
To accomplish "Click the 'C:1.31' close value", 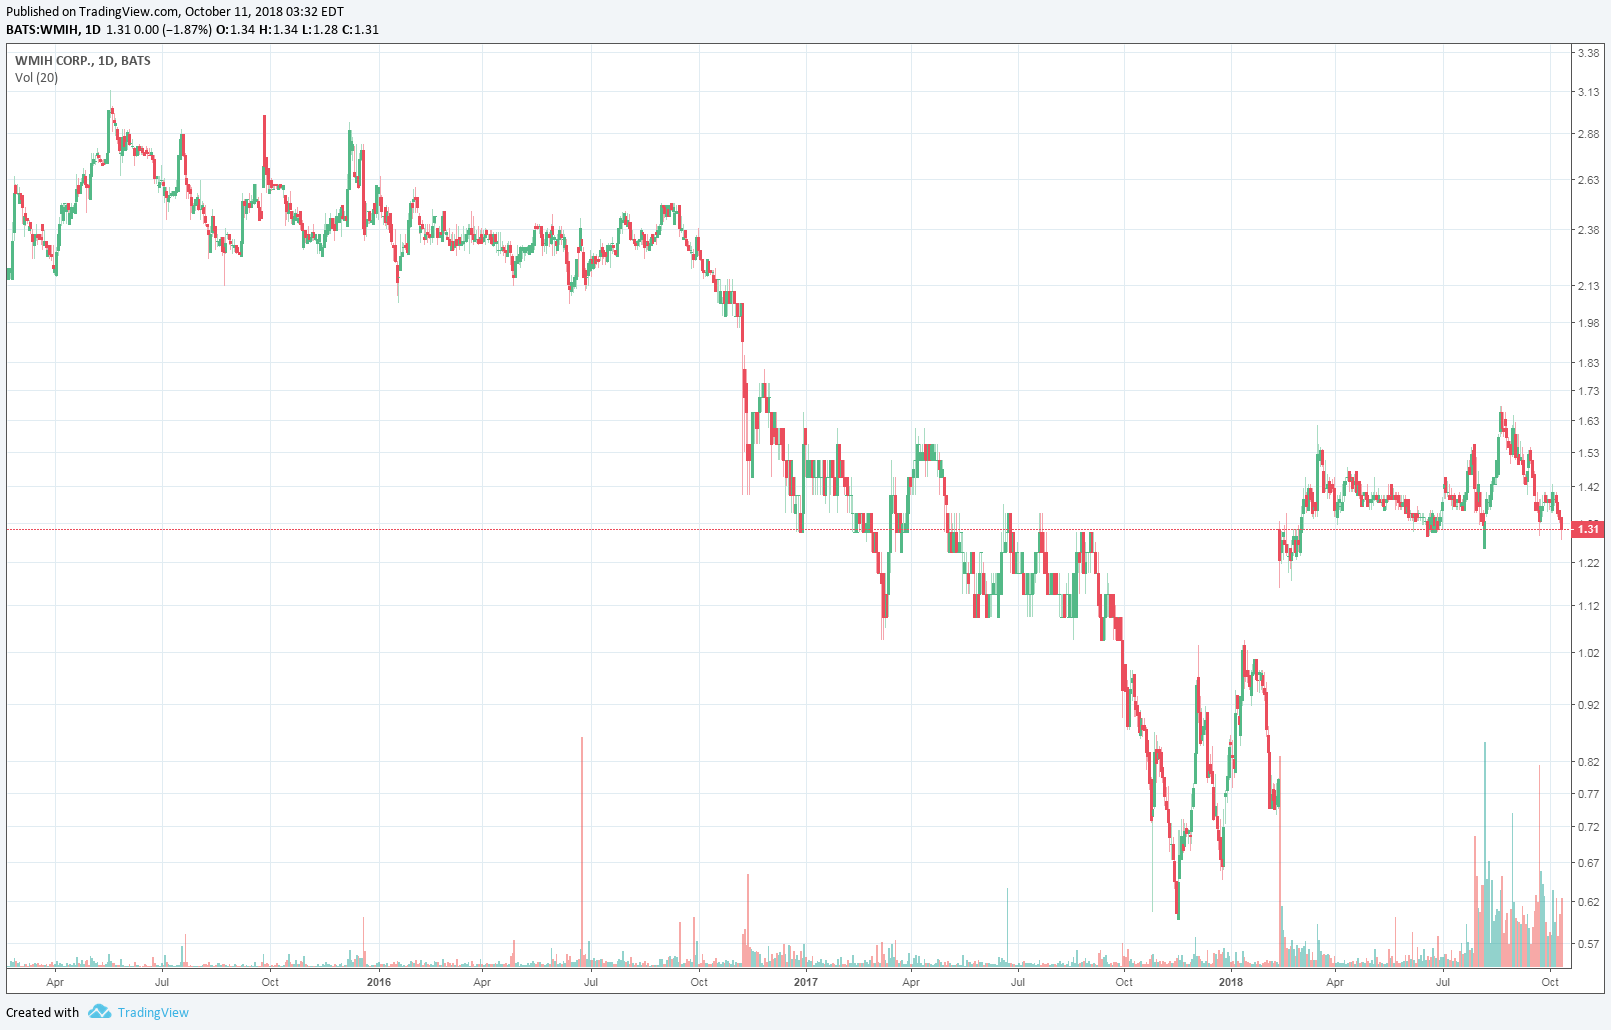I will point(360,29).
